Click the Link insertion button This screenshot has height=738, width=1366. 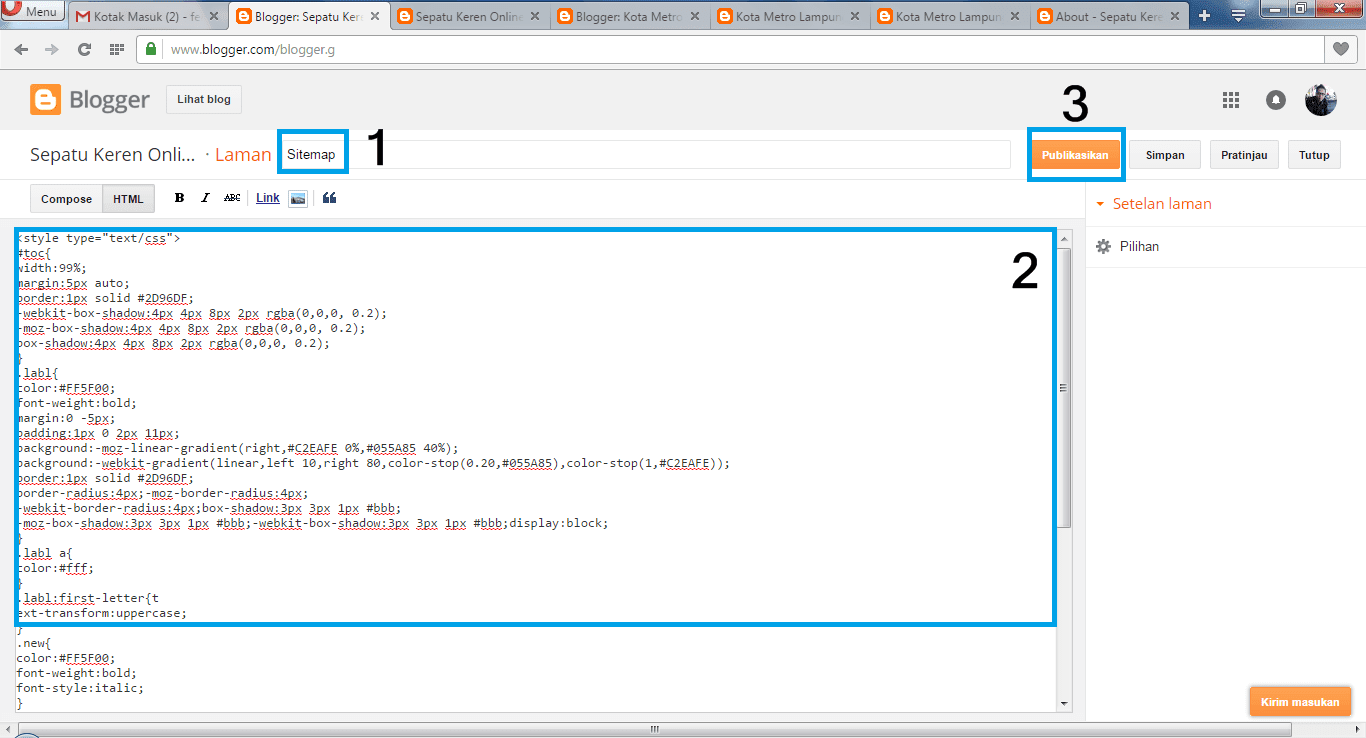[268, 198]
